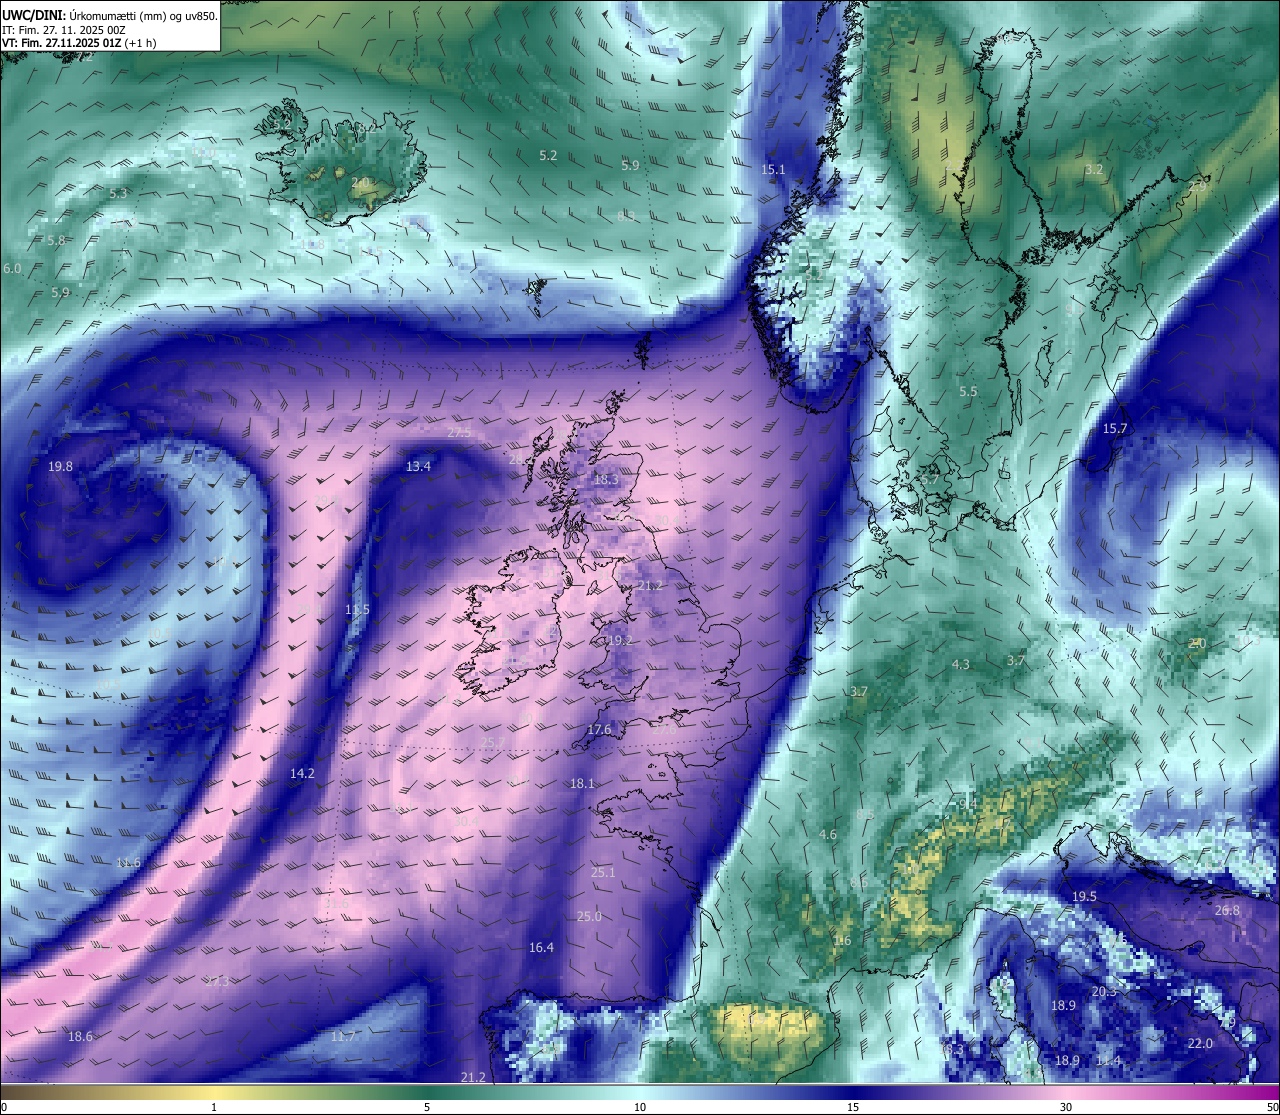
Task: Click the 20.3 value over Italy
Action: [x=1104, y=992]
